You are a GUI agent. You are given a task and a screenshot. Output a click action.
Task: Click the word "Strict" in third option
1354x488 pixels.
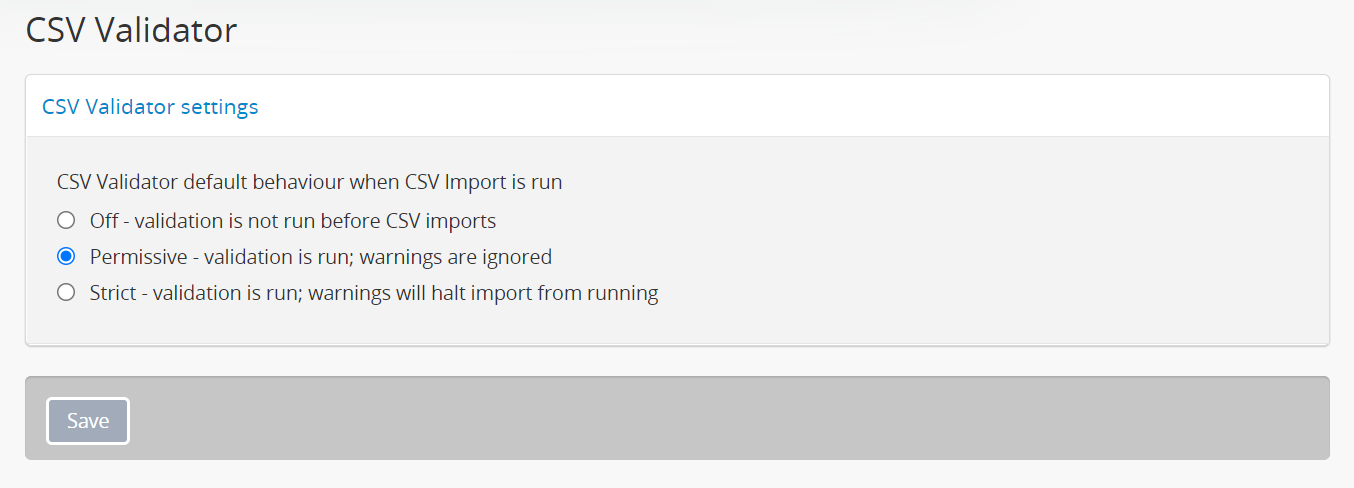(114, 293)
